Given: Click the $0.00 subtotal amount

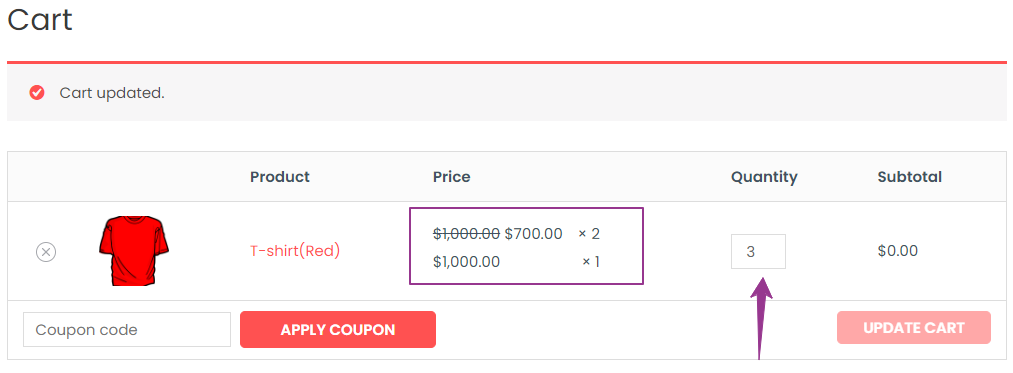Looking at the screenshot, I should (897, 251).
